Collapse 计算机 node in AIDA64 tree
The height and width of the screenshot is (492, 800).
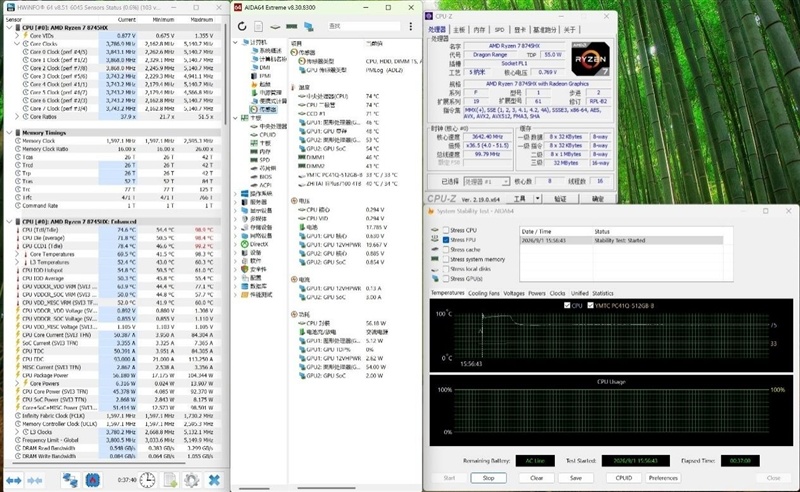235,42
